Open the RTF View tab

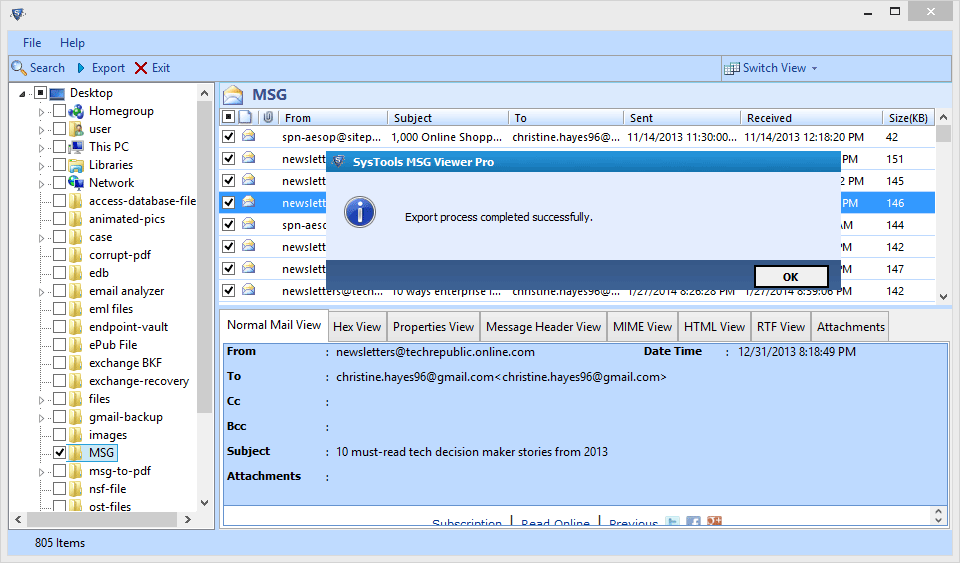(x=781, y=327)
